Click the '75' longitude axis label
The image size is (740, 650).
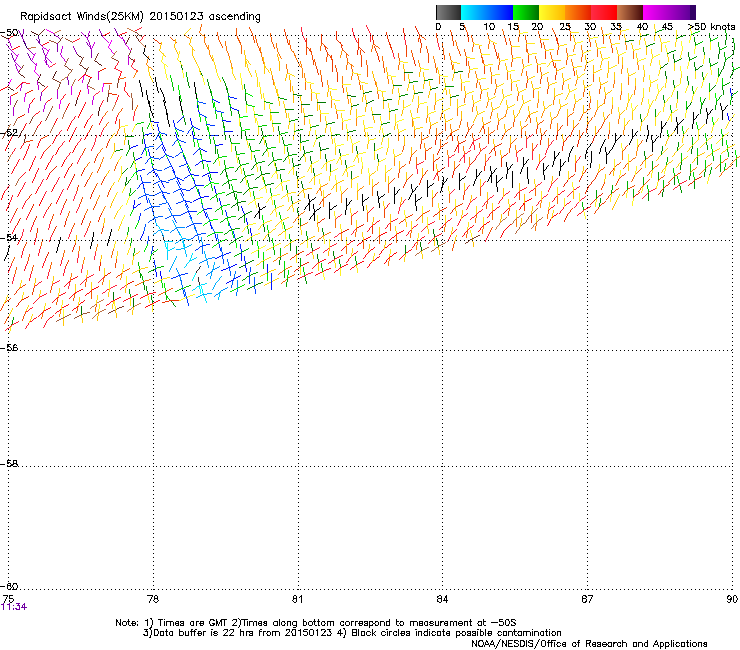[x=8, y=599]
